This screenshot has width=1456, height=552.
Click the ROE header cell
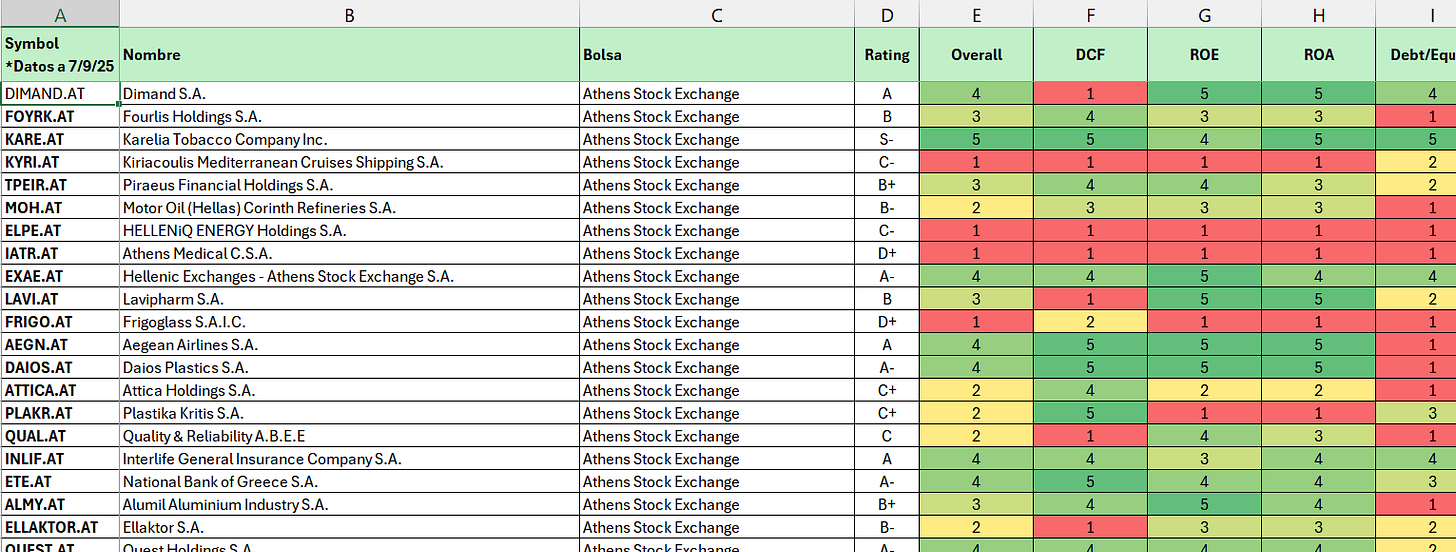1204,55
